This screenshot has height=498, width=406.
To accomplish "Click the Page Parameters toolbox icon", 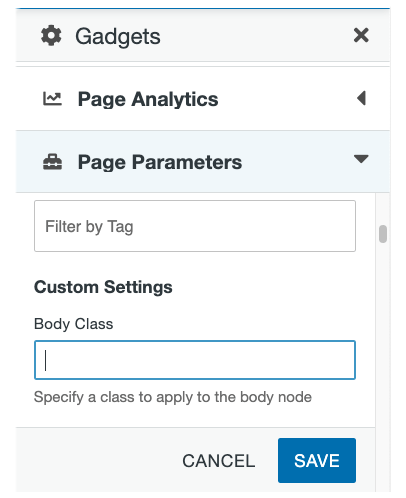I will [52, 162].
